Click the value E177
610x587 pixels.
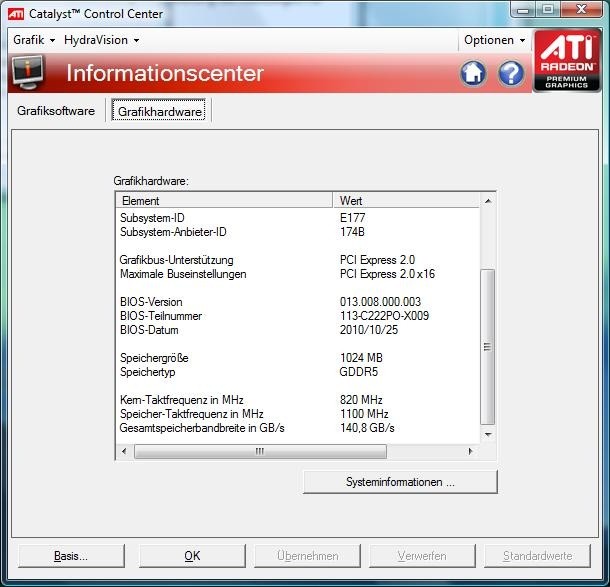(x=352, y=218)
